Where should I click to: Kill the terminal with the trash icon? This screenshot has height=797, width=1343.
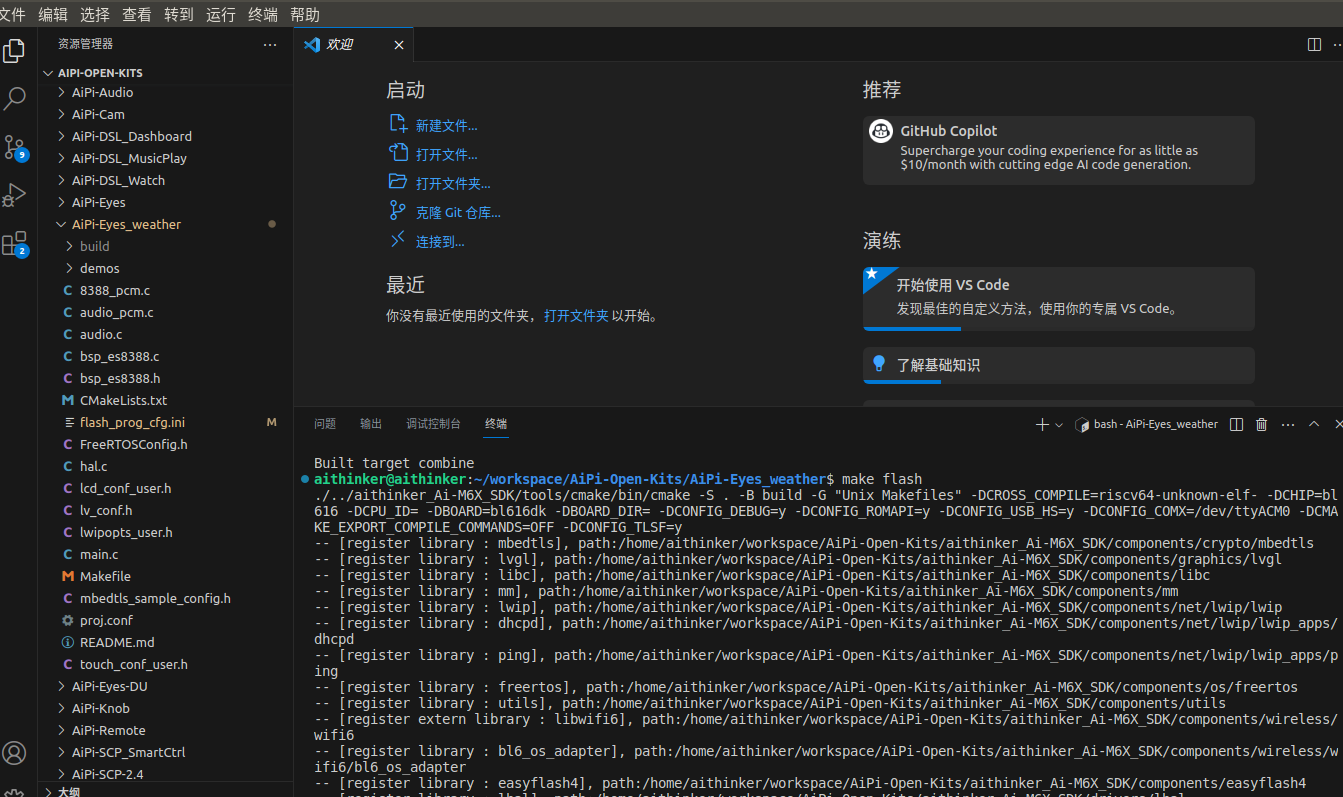[x=1262, y=424]
